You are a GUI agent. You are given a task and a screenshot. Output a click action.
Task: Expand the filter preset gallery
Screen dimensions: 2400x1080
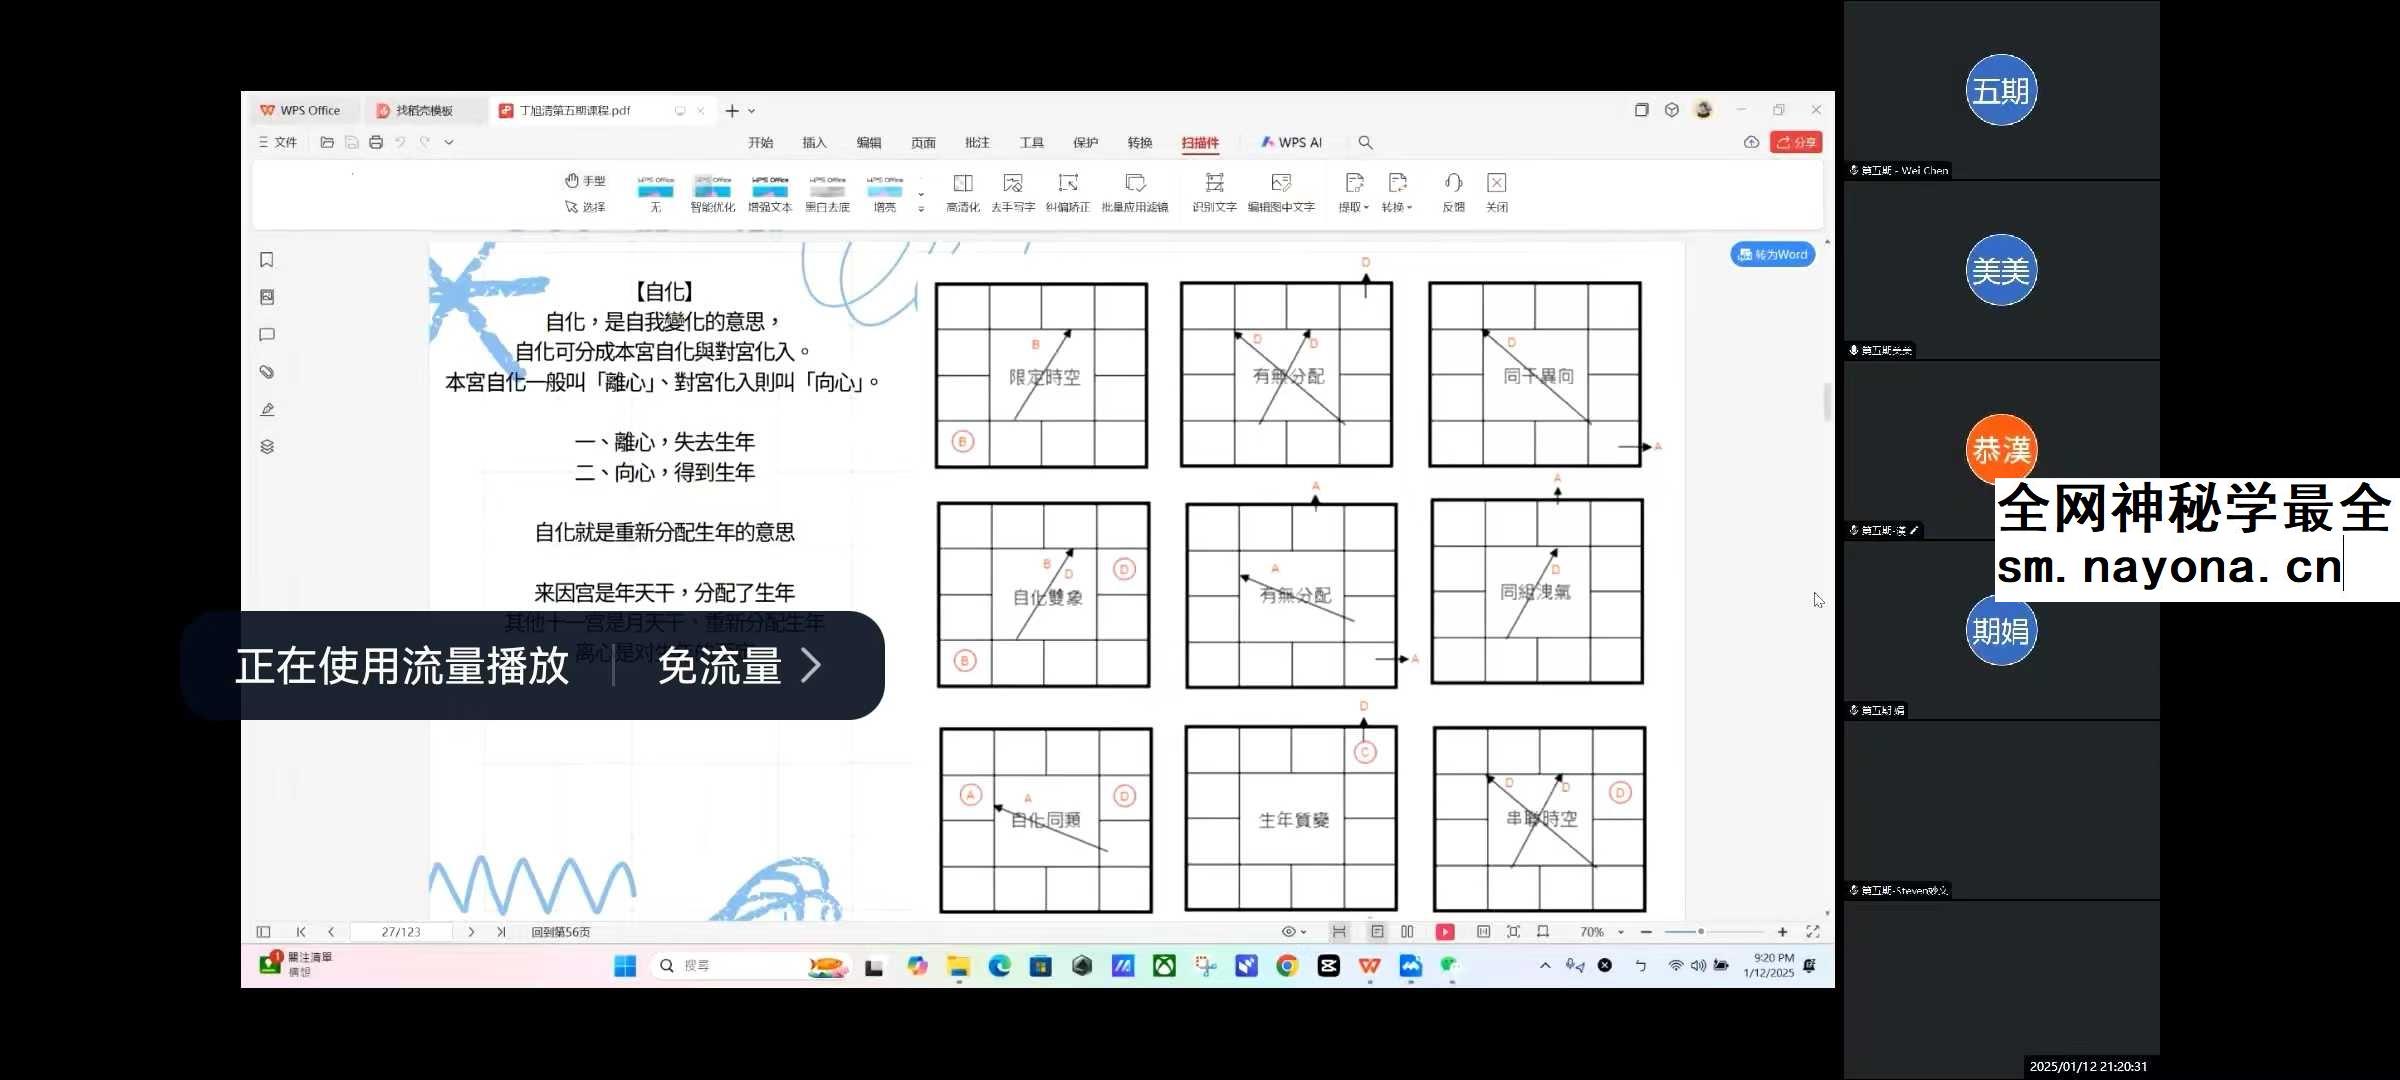pos(921,209)
